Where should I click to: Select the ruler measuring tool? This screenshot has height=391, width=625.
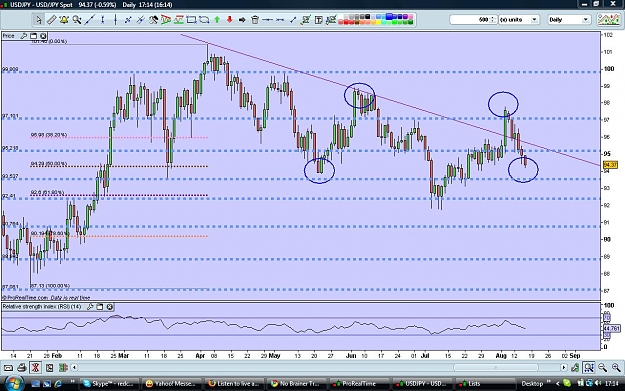coord(51,20)
